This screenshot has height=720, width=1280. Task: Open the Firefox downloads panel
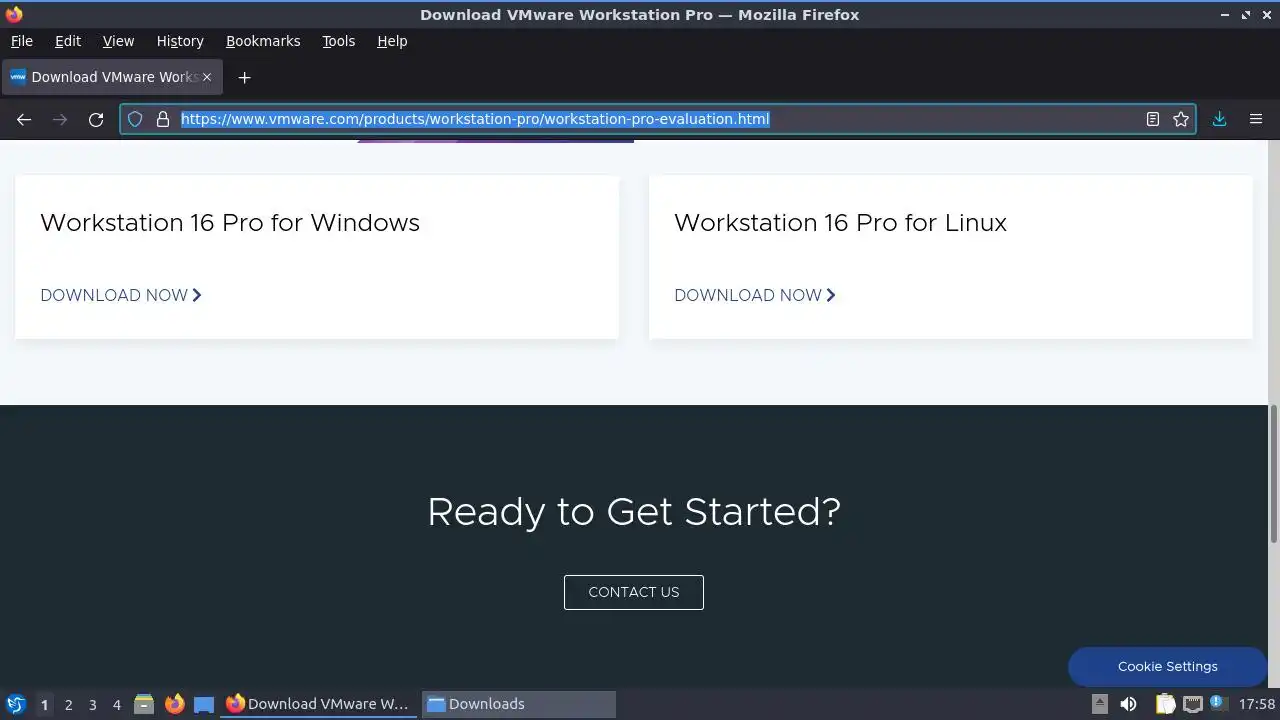point(1220,119)
